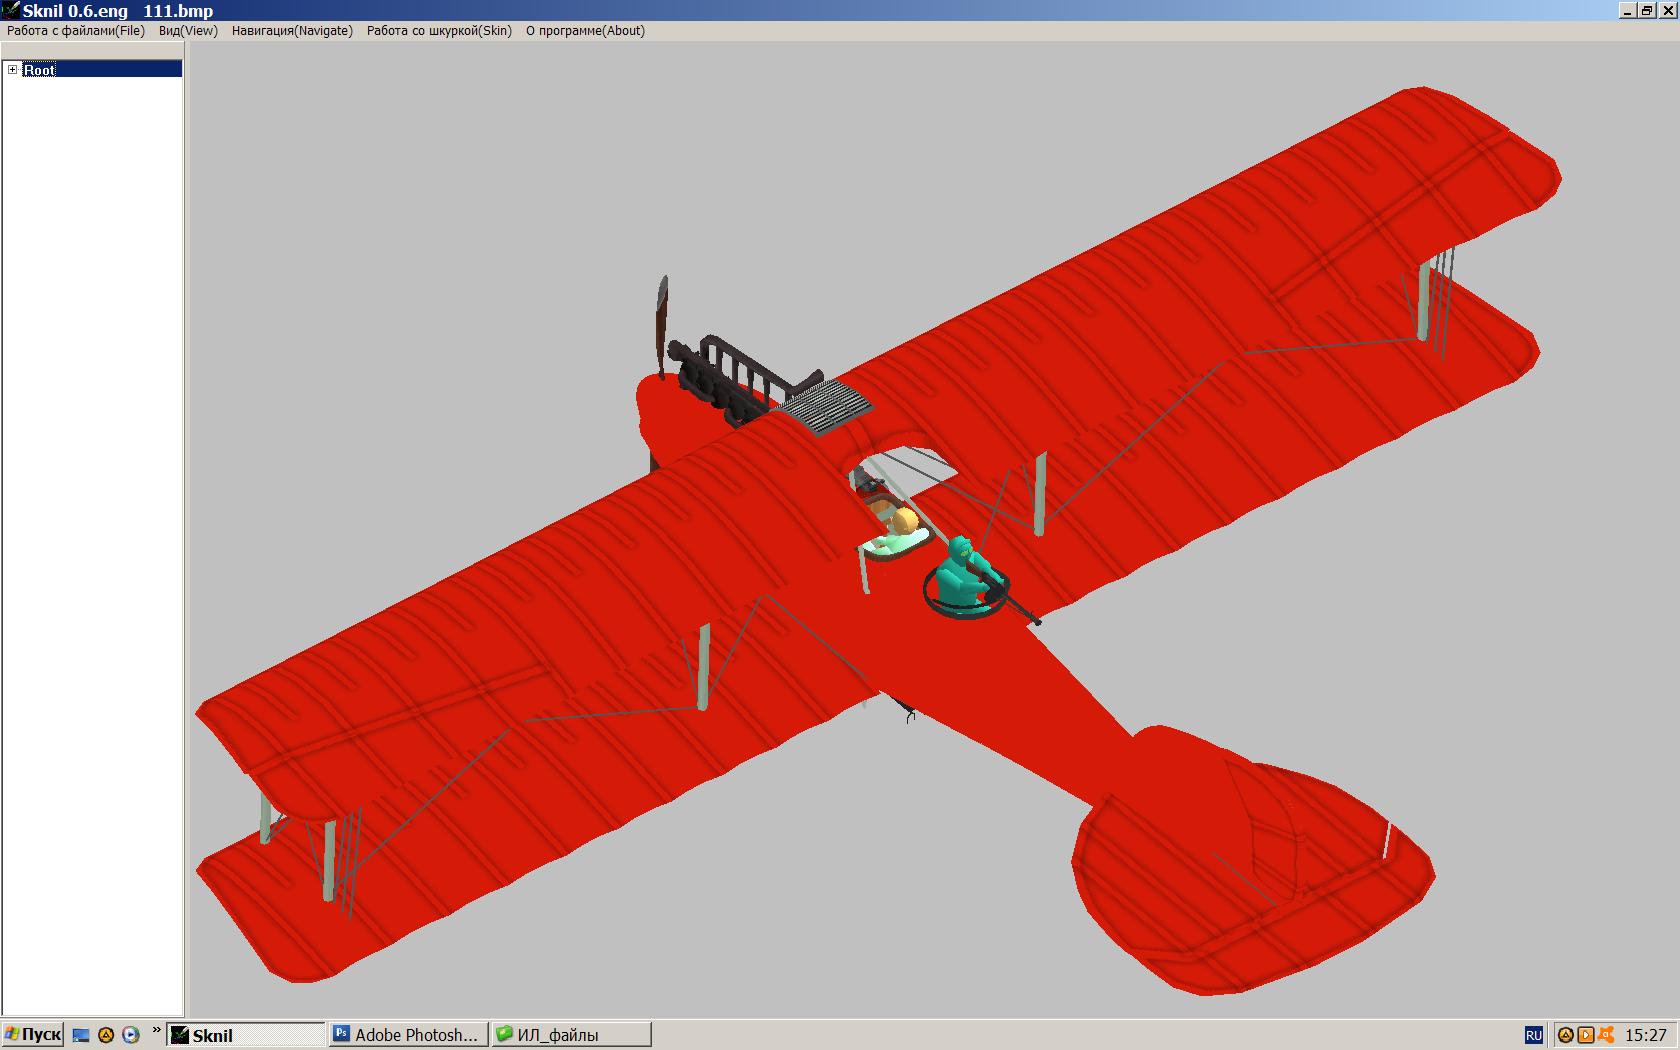Image resolution: width=1680 pixels, height=1050 pixels.
Task: Click the RU language indicator
Action: [1534, 1035]
